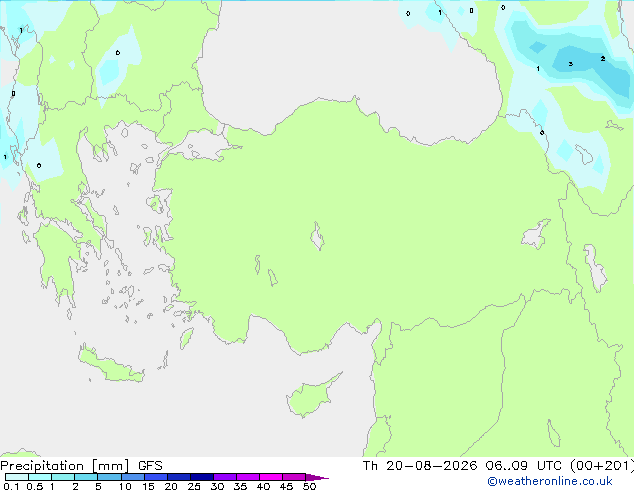The width and height of the screenshot is (634, 490).
Task: Click the purple legend swatch between 30 and 35
Action: click(225, 477)
